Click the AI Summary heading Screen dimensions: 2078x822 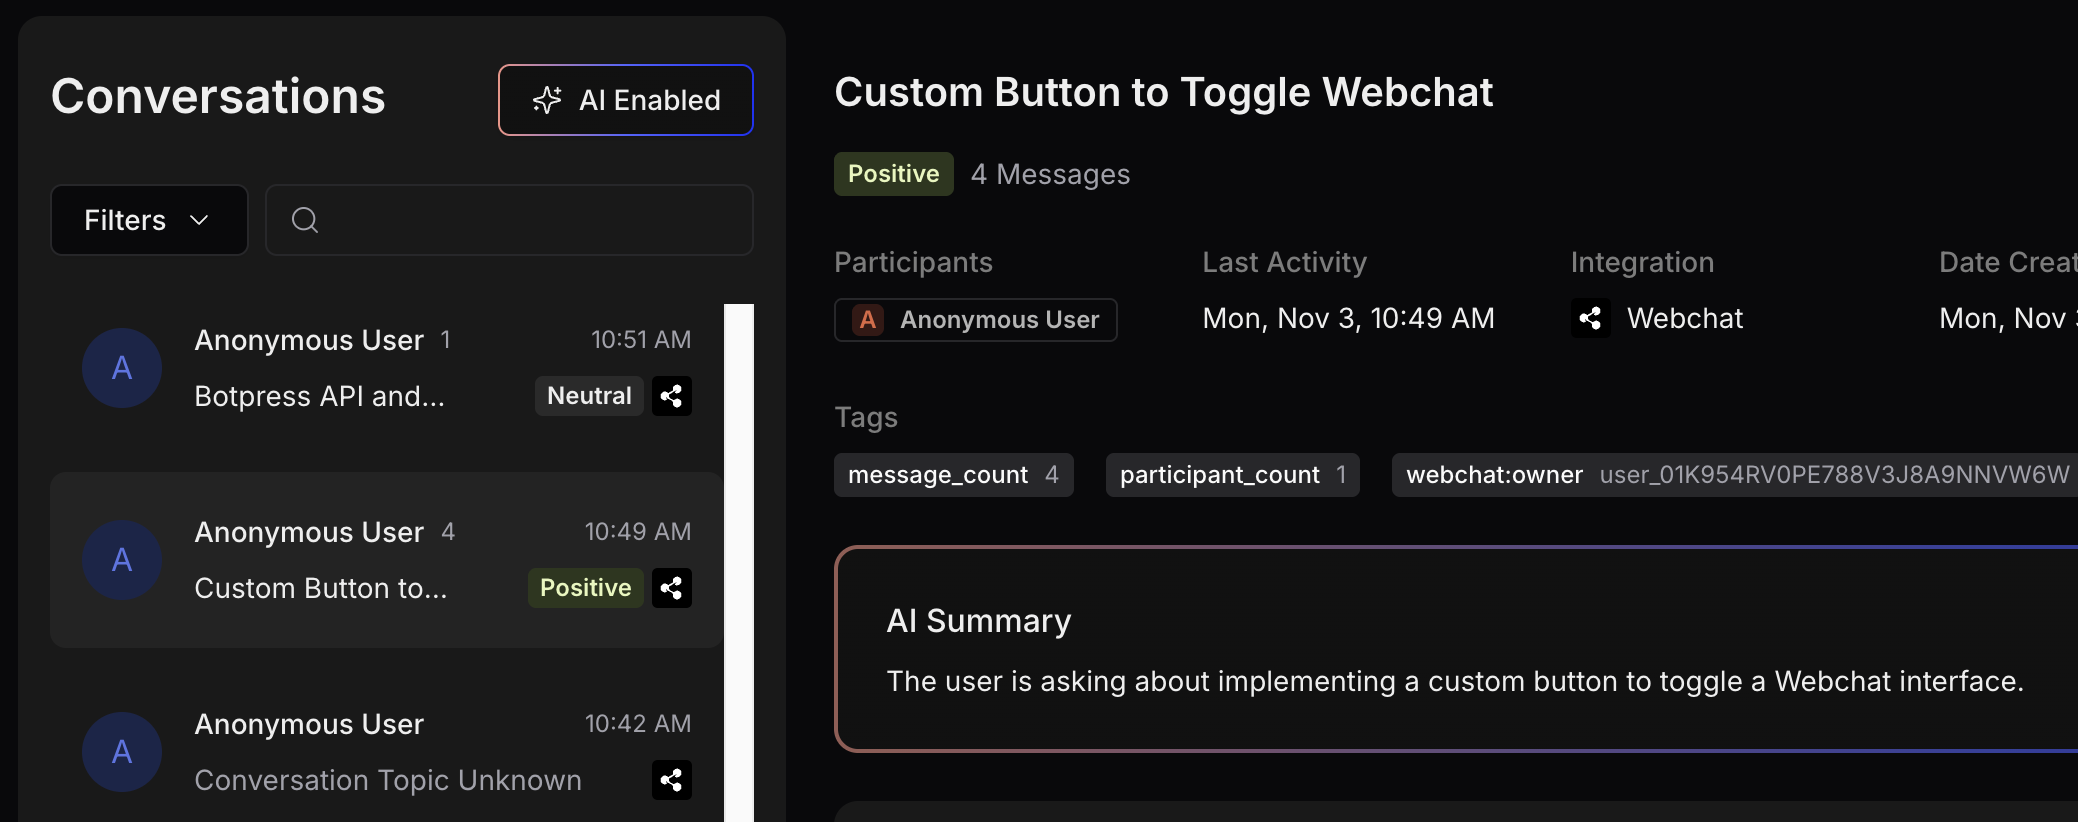(979, 621)
